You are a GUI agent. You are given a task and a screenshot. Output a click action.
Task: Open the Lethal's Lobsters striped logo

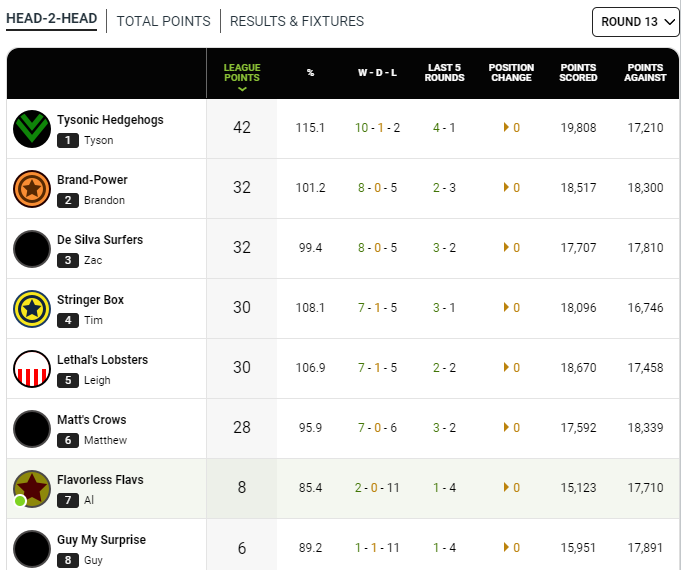(32, 369)
